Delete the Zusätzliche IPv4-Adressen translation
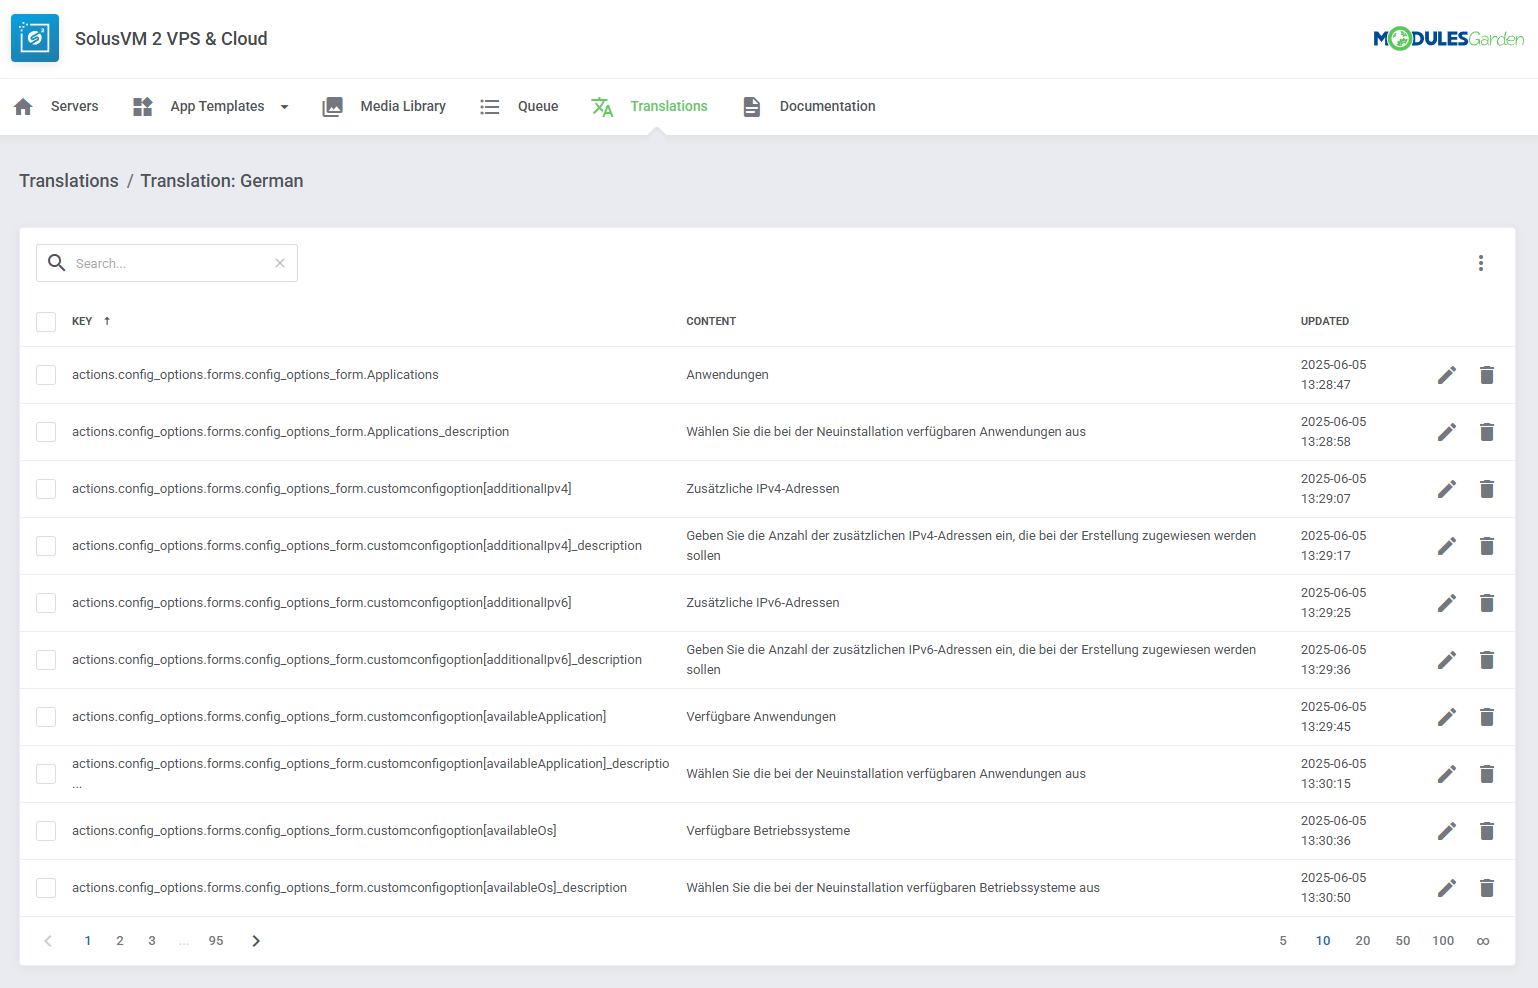Screen dimensions: 1538x988 (1486, 489)
